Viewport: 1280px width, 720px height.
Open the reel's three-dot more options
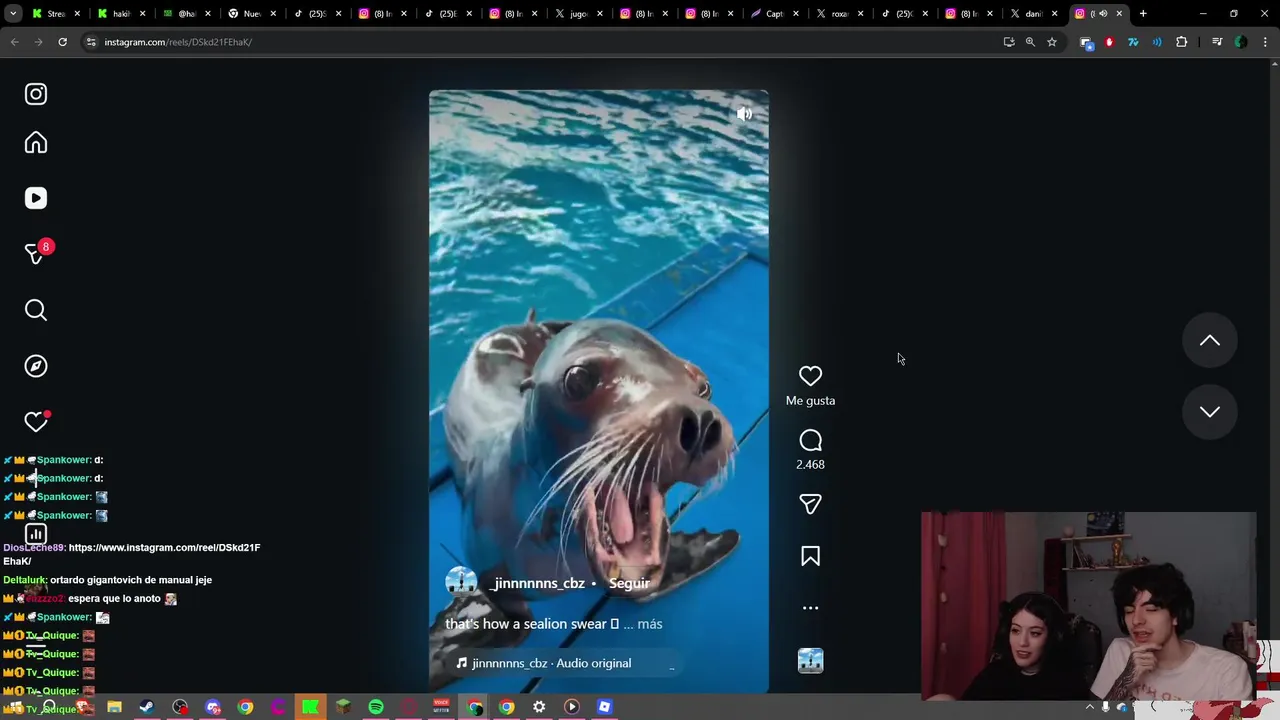point(810,608)
